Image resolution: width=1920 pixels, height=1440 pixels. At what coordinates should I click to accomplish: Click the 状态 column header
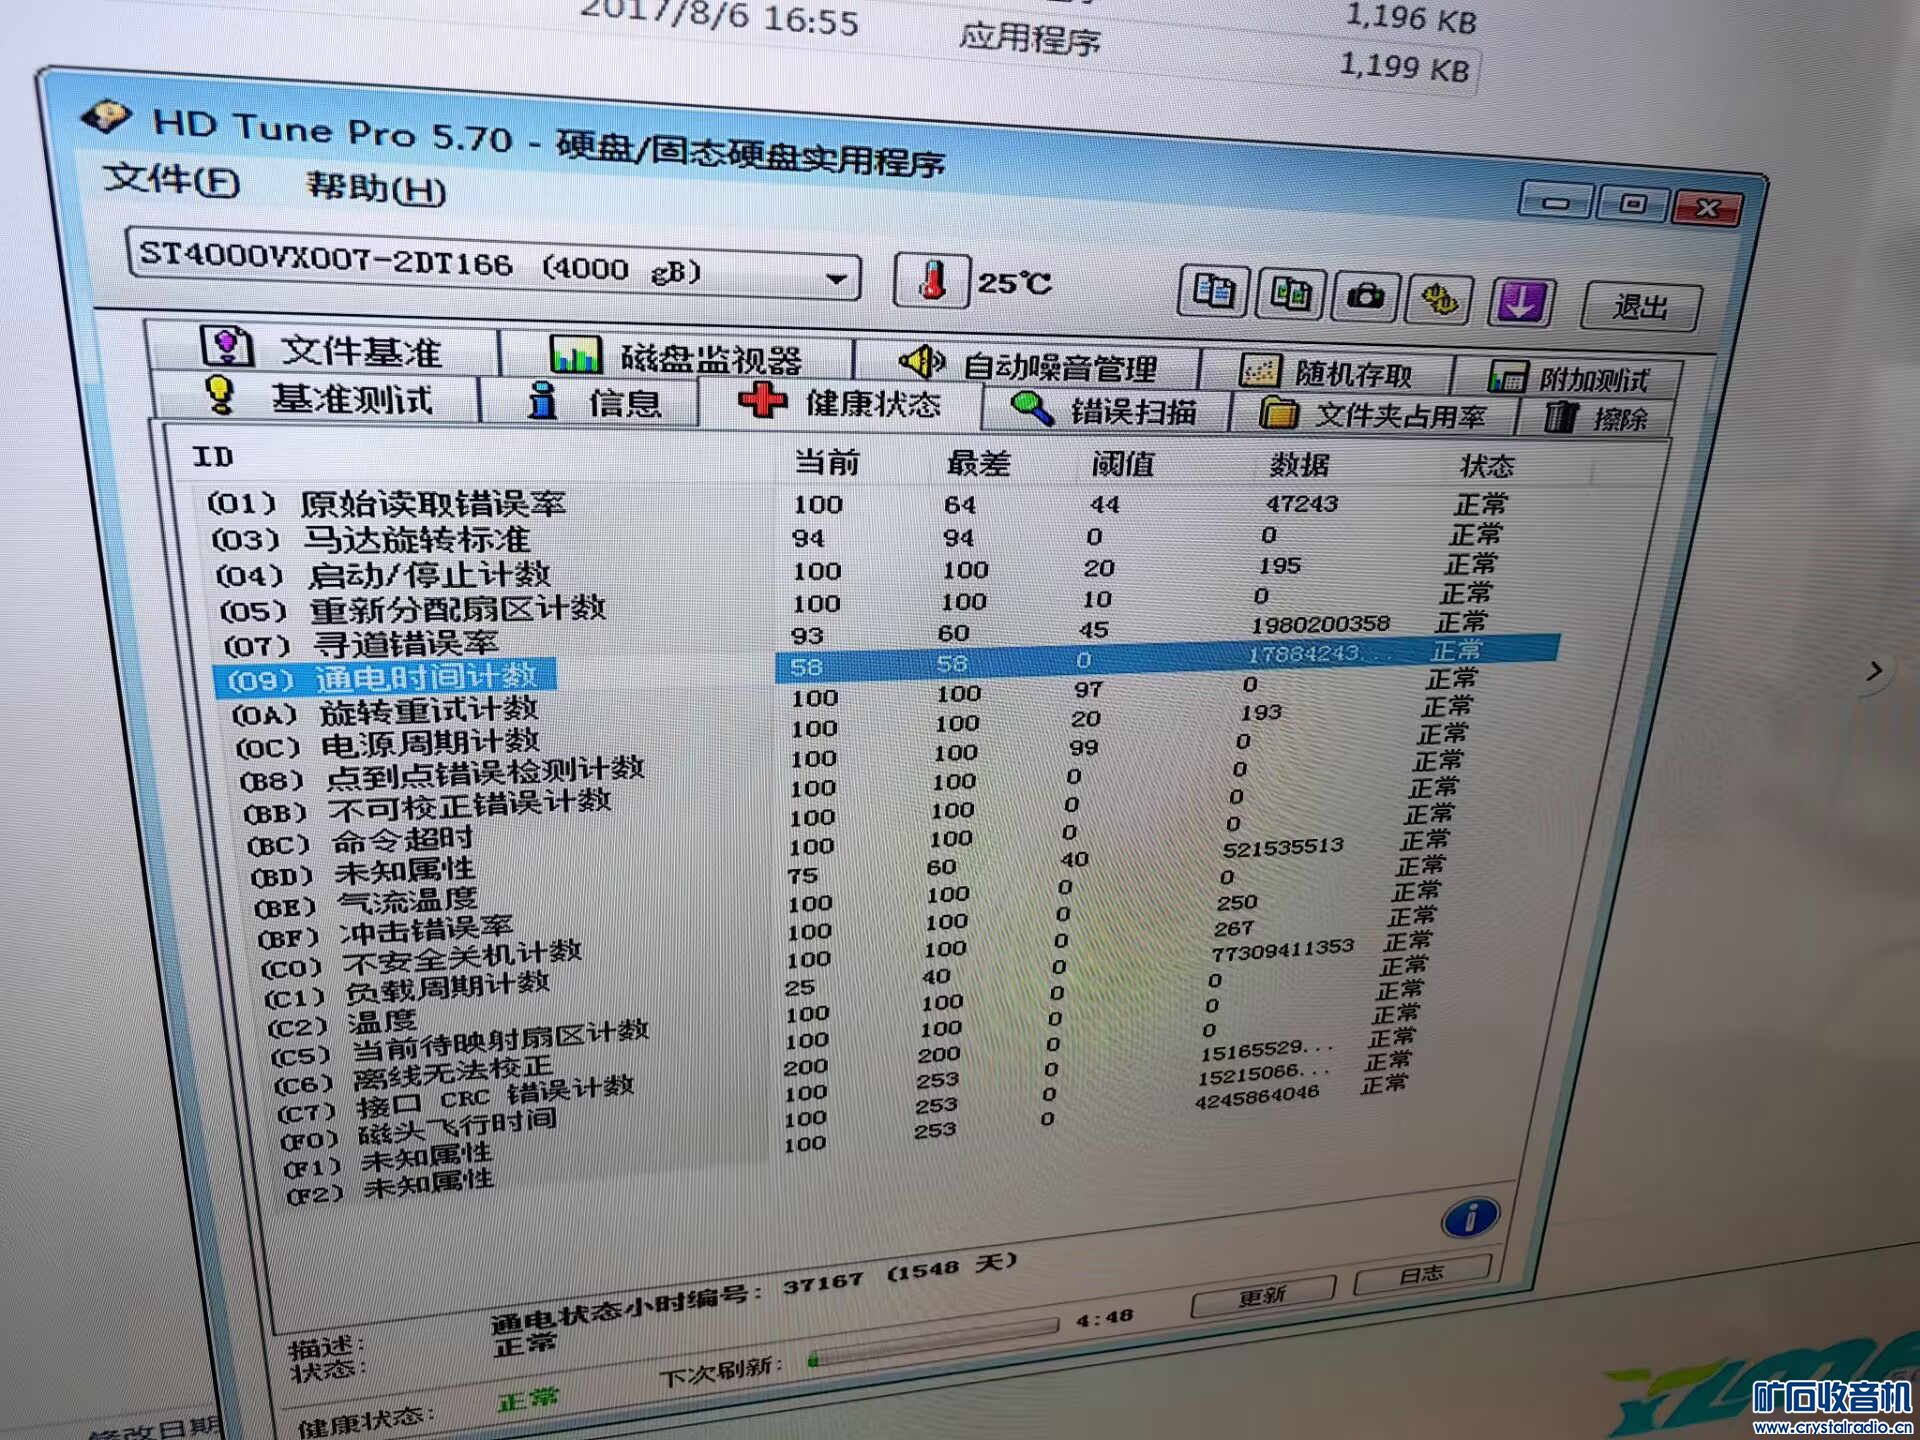click(x=1486, y=466)
